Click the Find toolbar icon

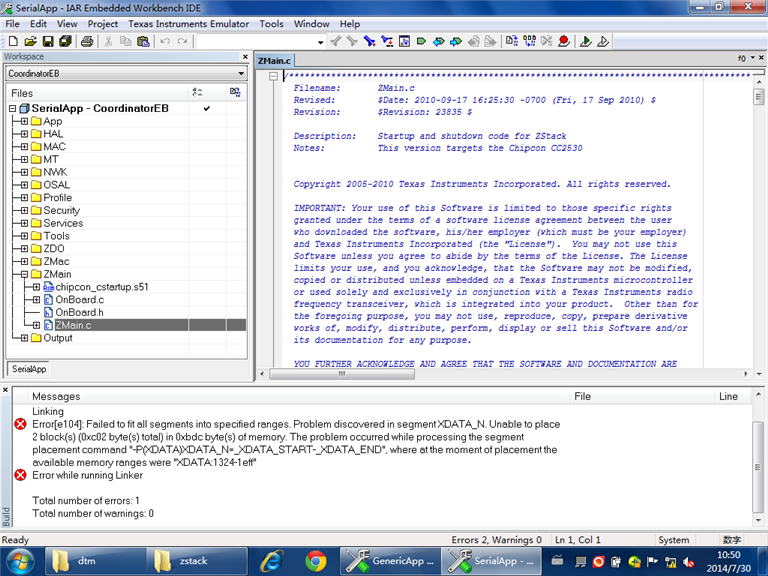370,42
